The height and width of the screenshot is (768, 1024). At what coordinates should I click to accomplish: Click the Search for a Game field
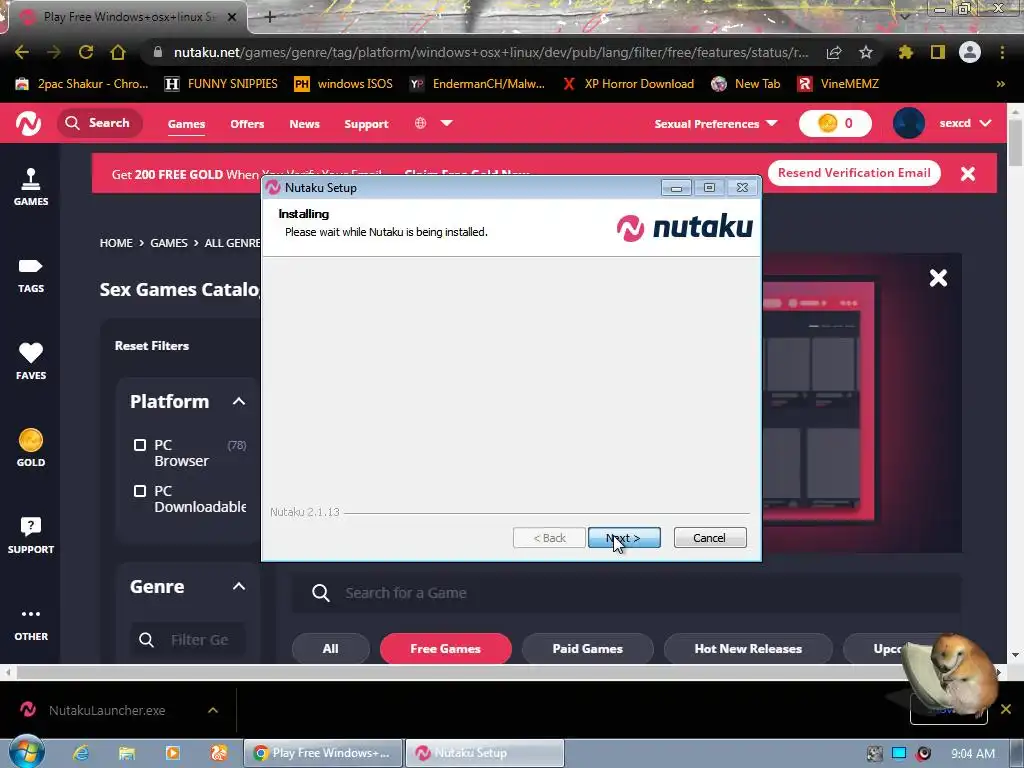coord(626,593)
